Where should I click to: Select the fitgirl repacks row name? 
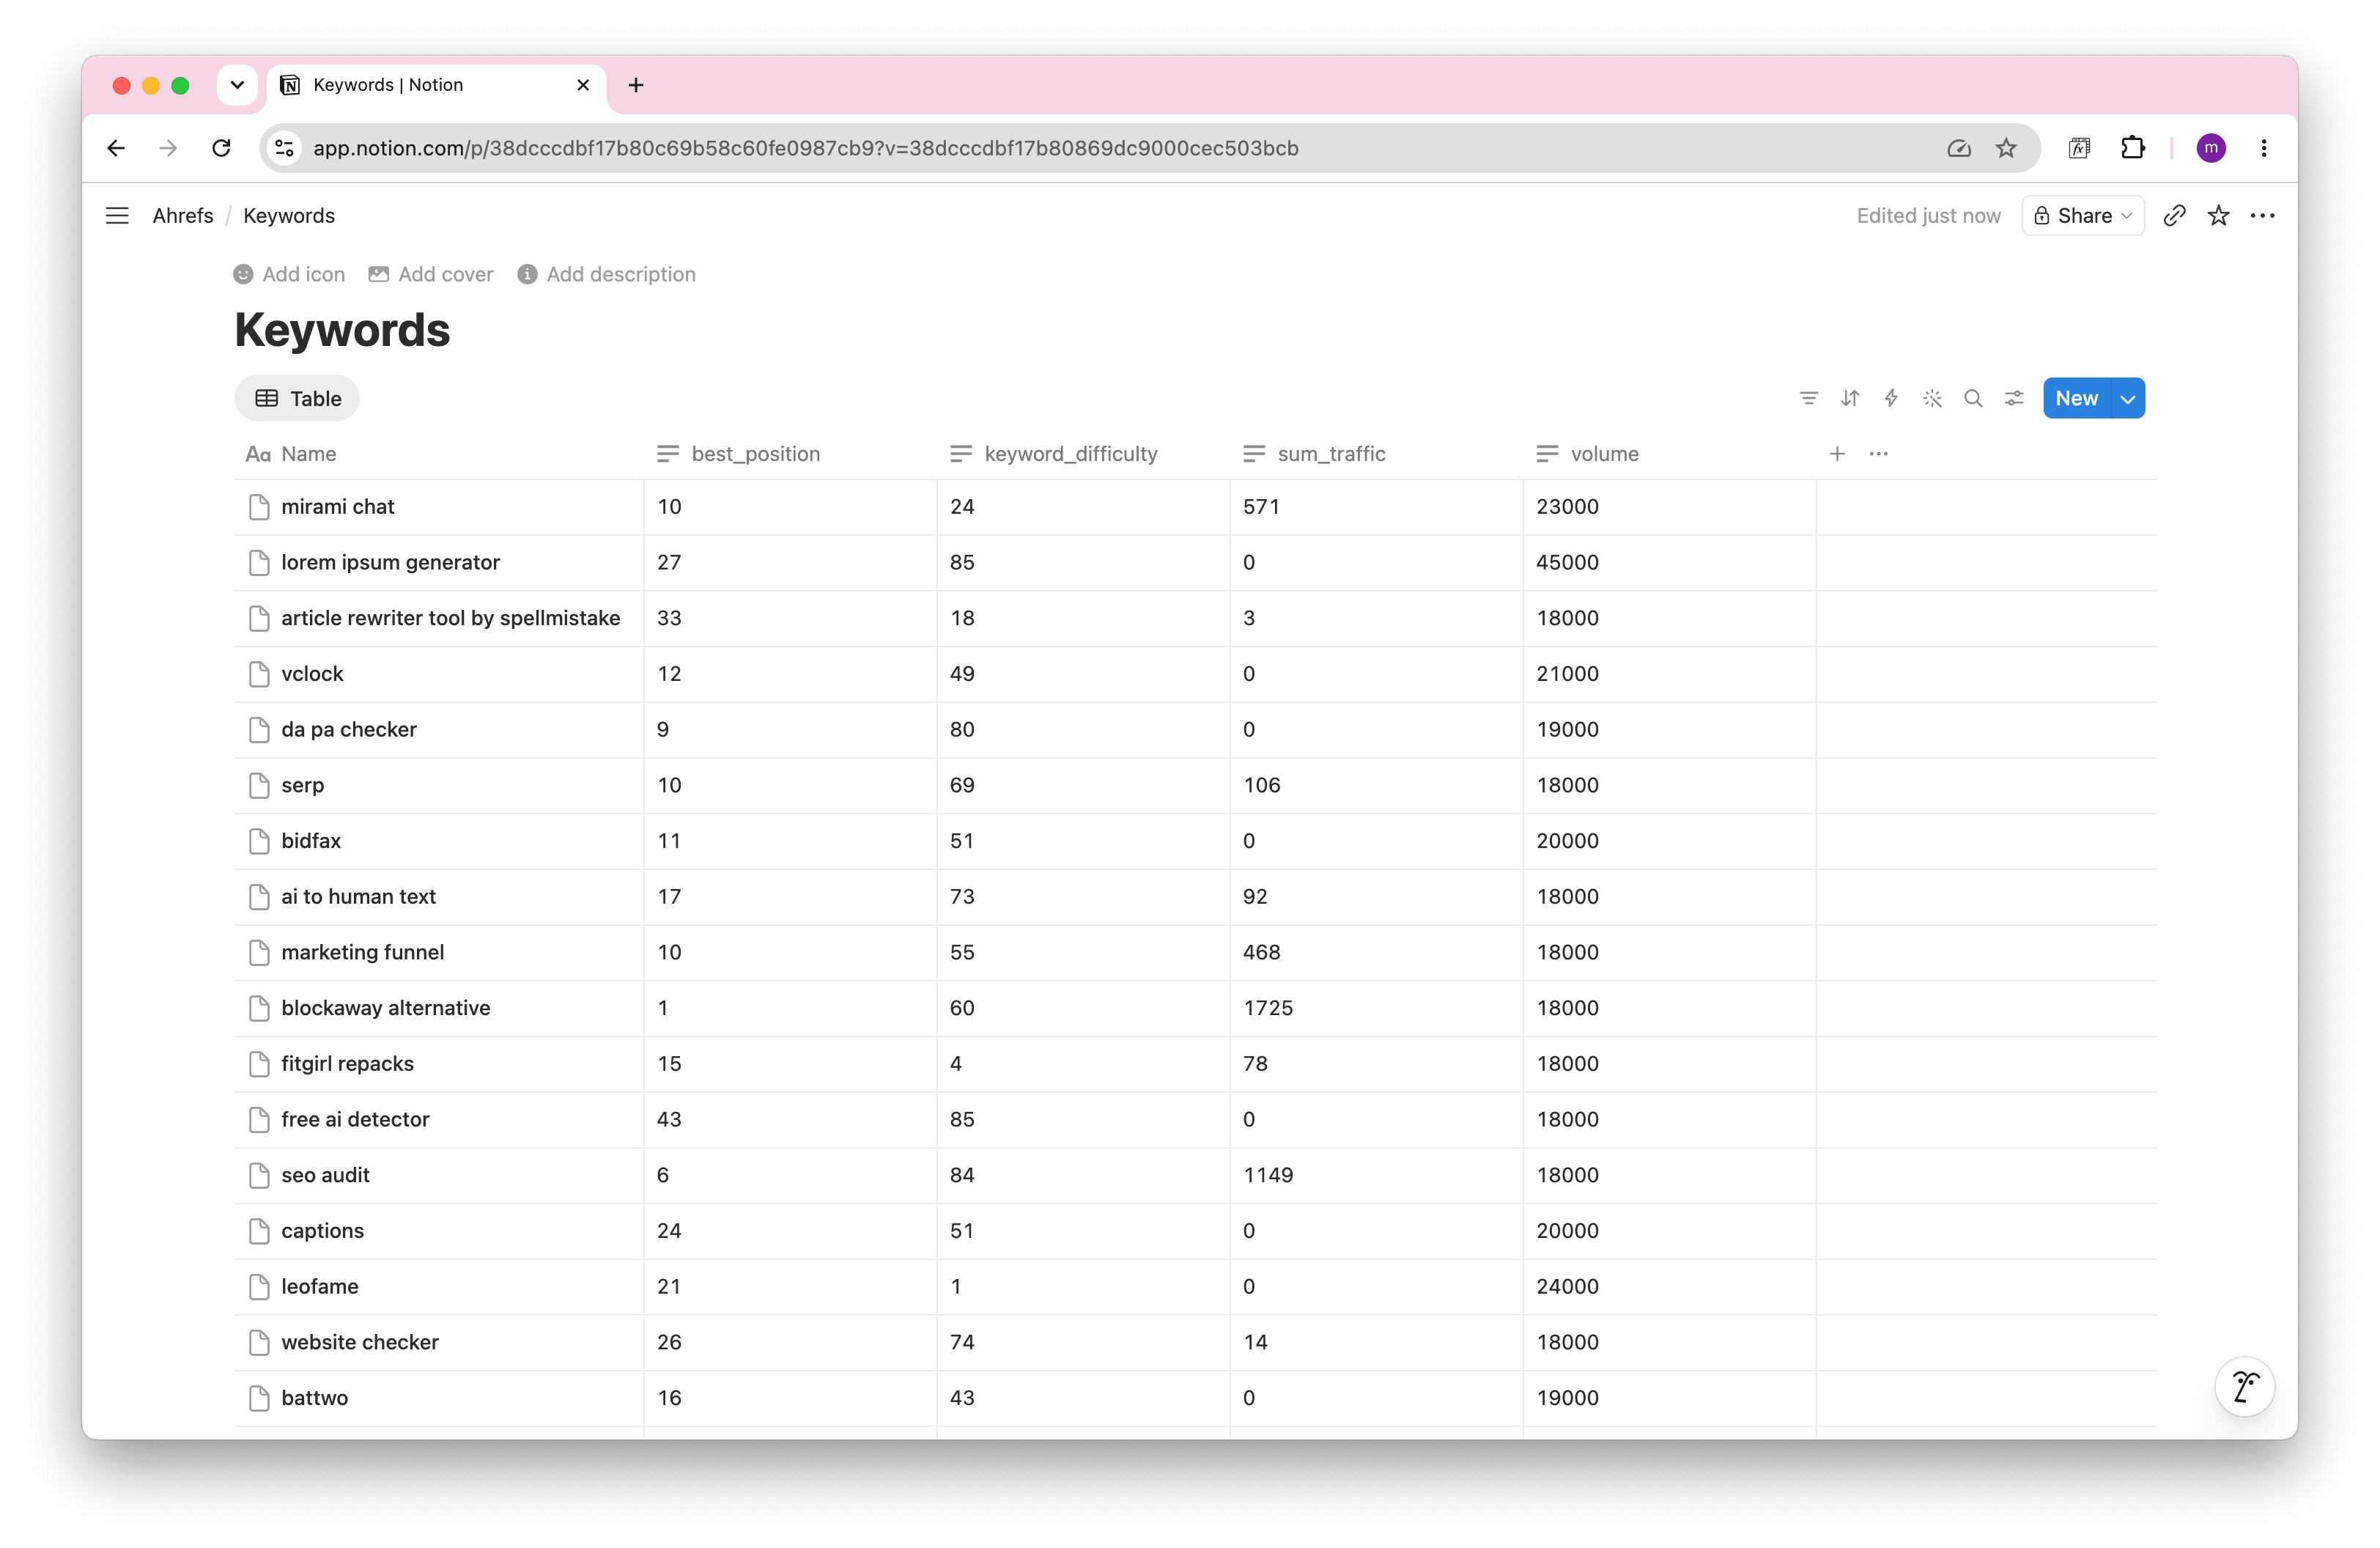[347, 1064]
